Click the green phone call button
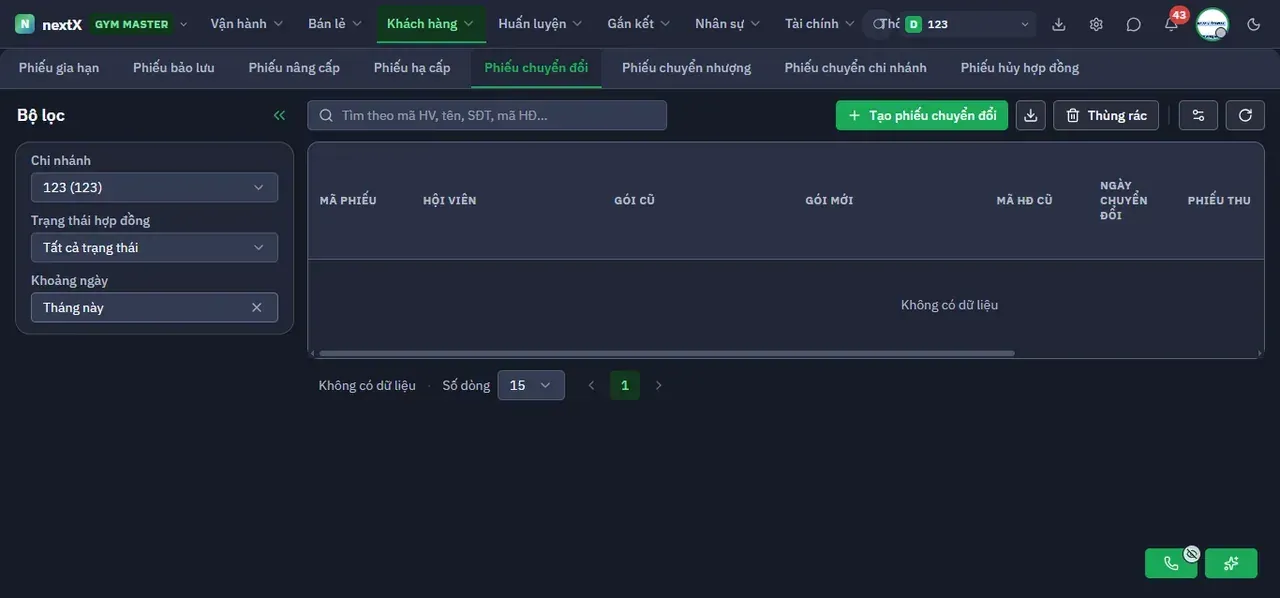Image resolution: width=1280 pixels, height=598 pixels. (x=1171, y=563)
